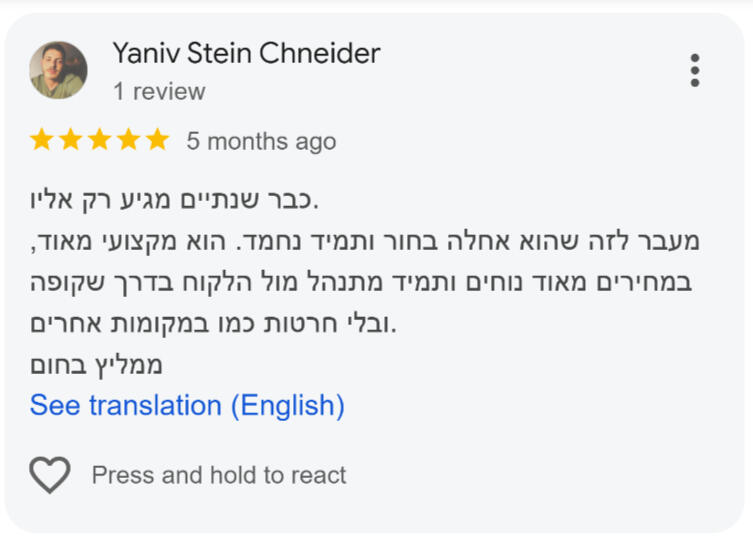Screen dimensions: 753x538
Task: Select See translation (English) link
Action: pos(187,405)
